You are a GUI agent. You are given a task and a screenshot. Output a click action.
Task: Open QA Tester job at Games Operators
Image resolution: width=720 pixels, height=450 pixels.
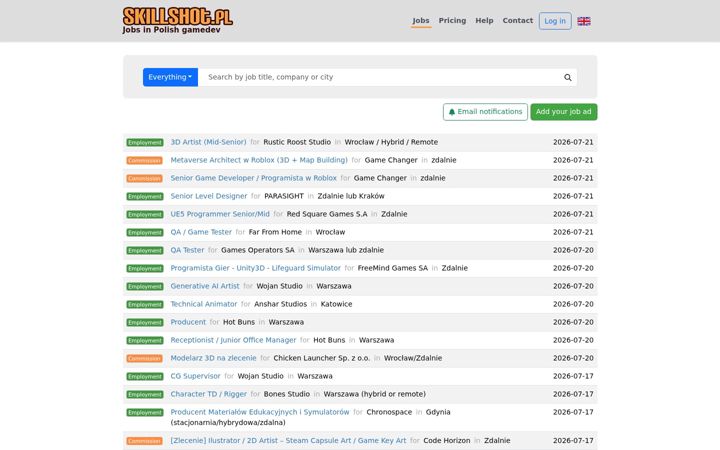[x=187, y=250]
